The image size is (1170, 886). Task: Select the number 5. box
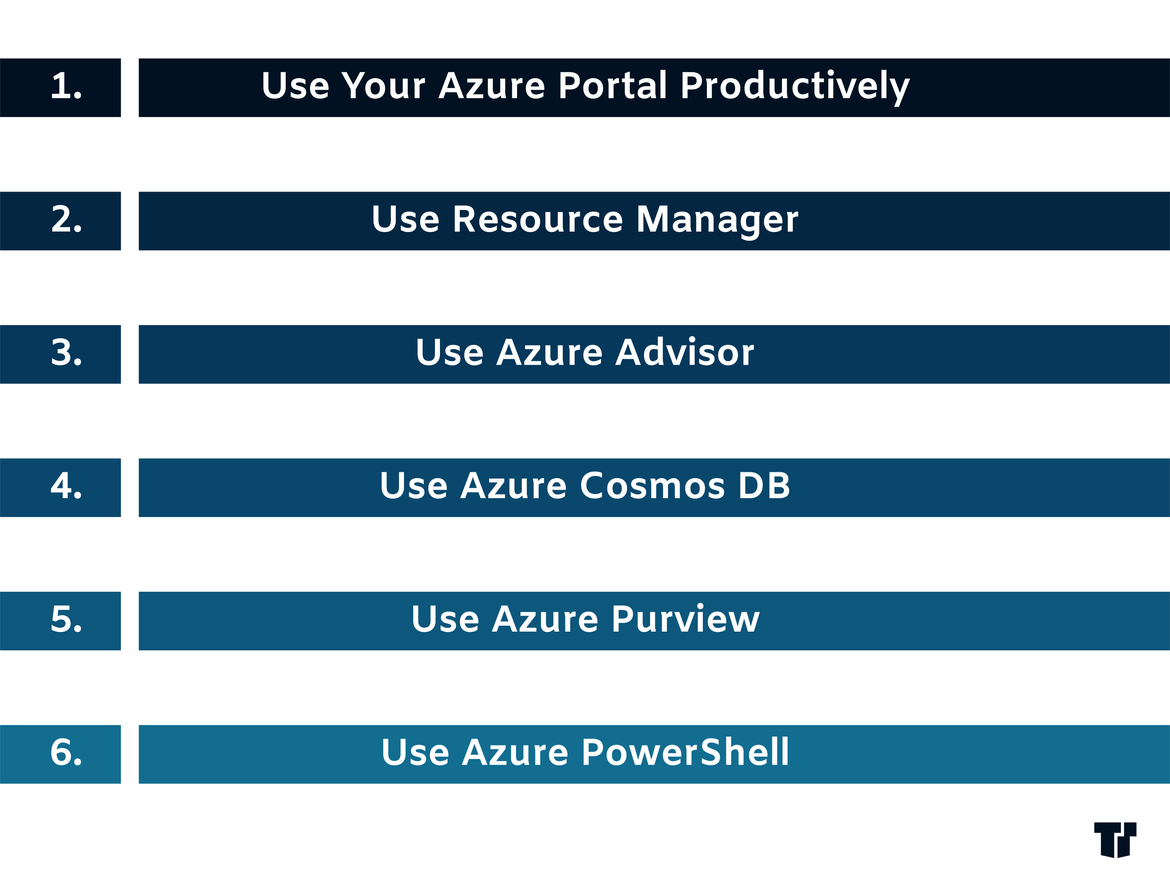(60, 620)
